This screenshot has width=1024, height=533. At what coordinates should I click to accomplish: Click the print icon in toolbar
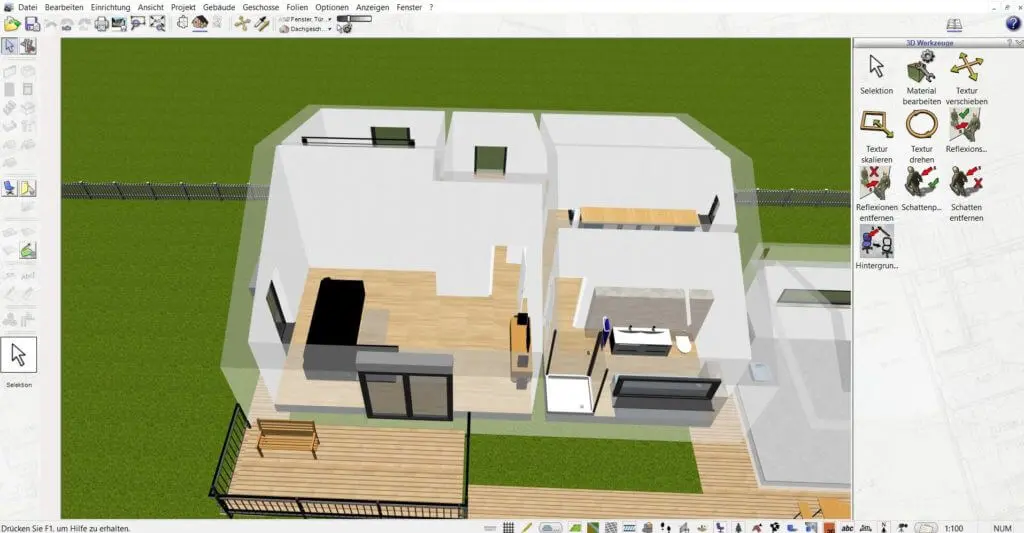(101, 24)
